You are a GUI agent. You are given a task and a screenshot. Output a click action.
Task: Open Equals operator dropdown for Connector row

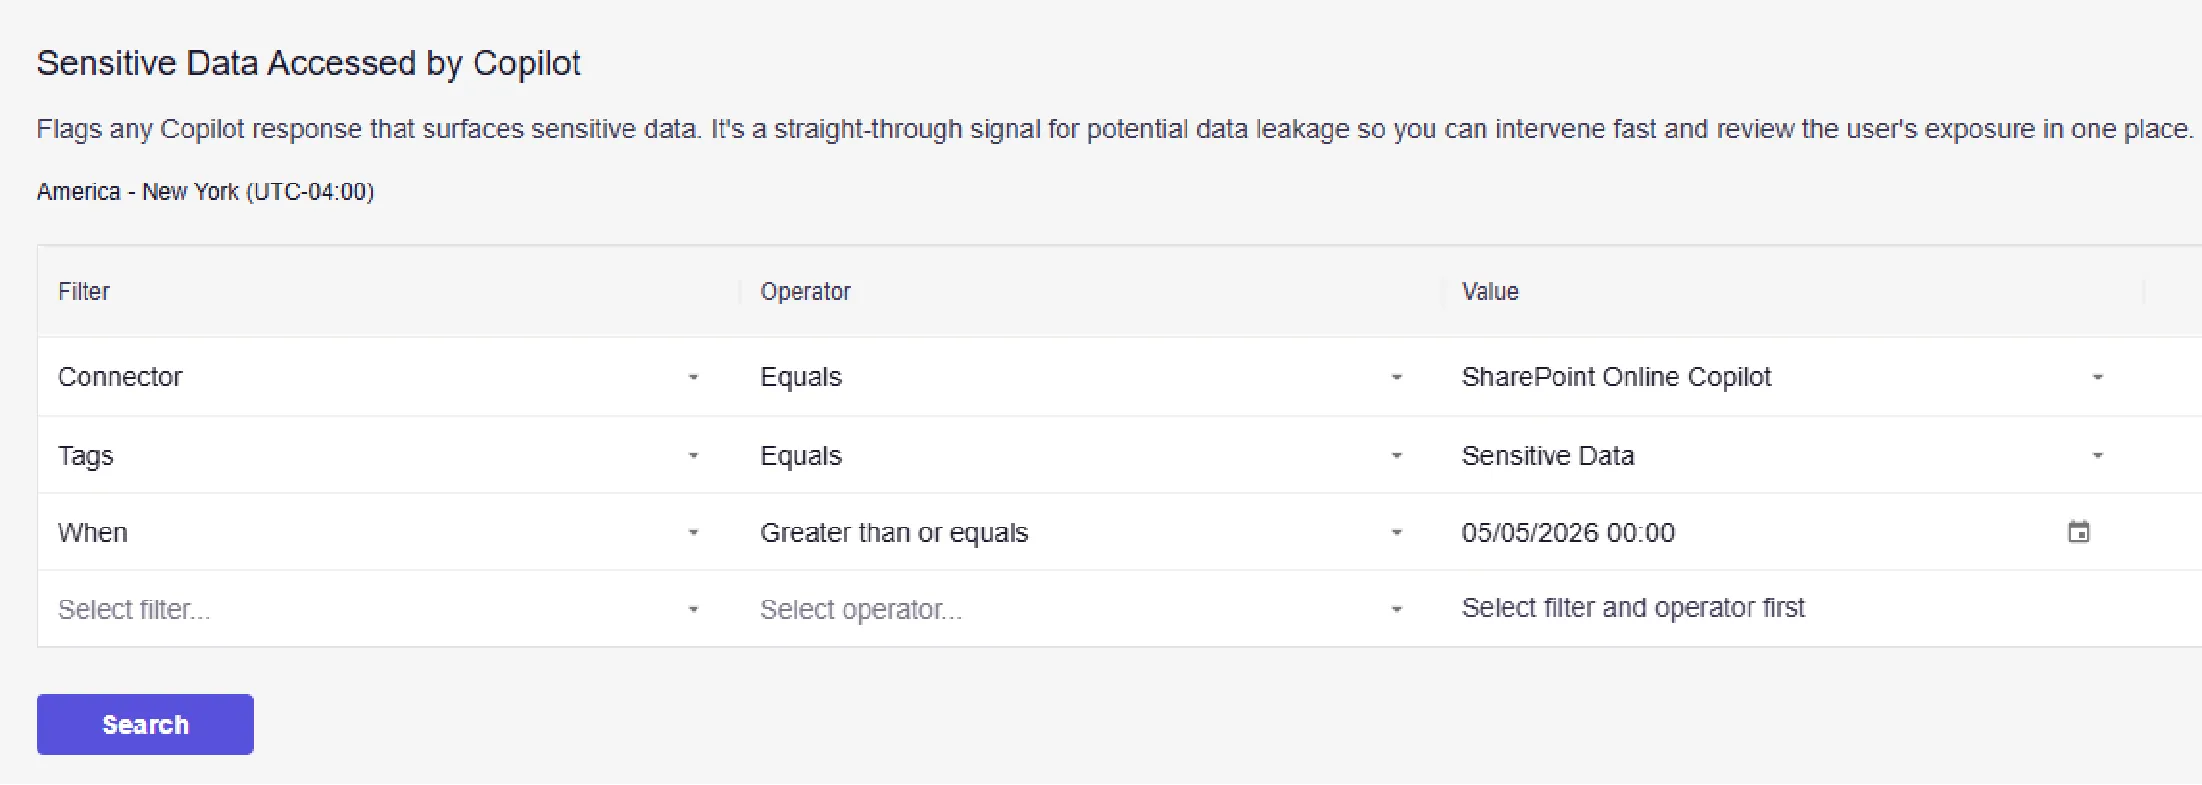pos(1081,377)
